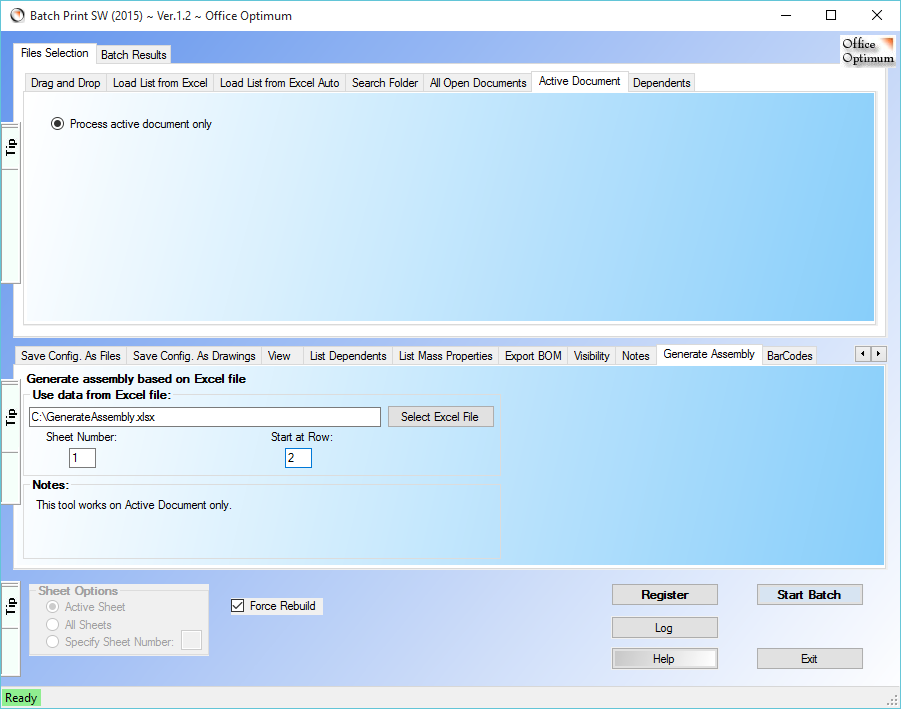Expand the bottom Tip side panel

(x=10, y=606)
